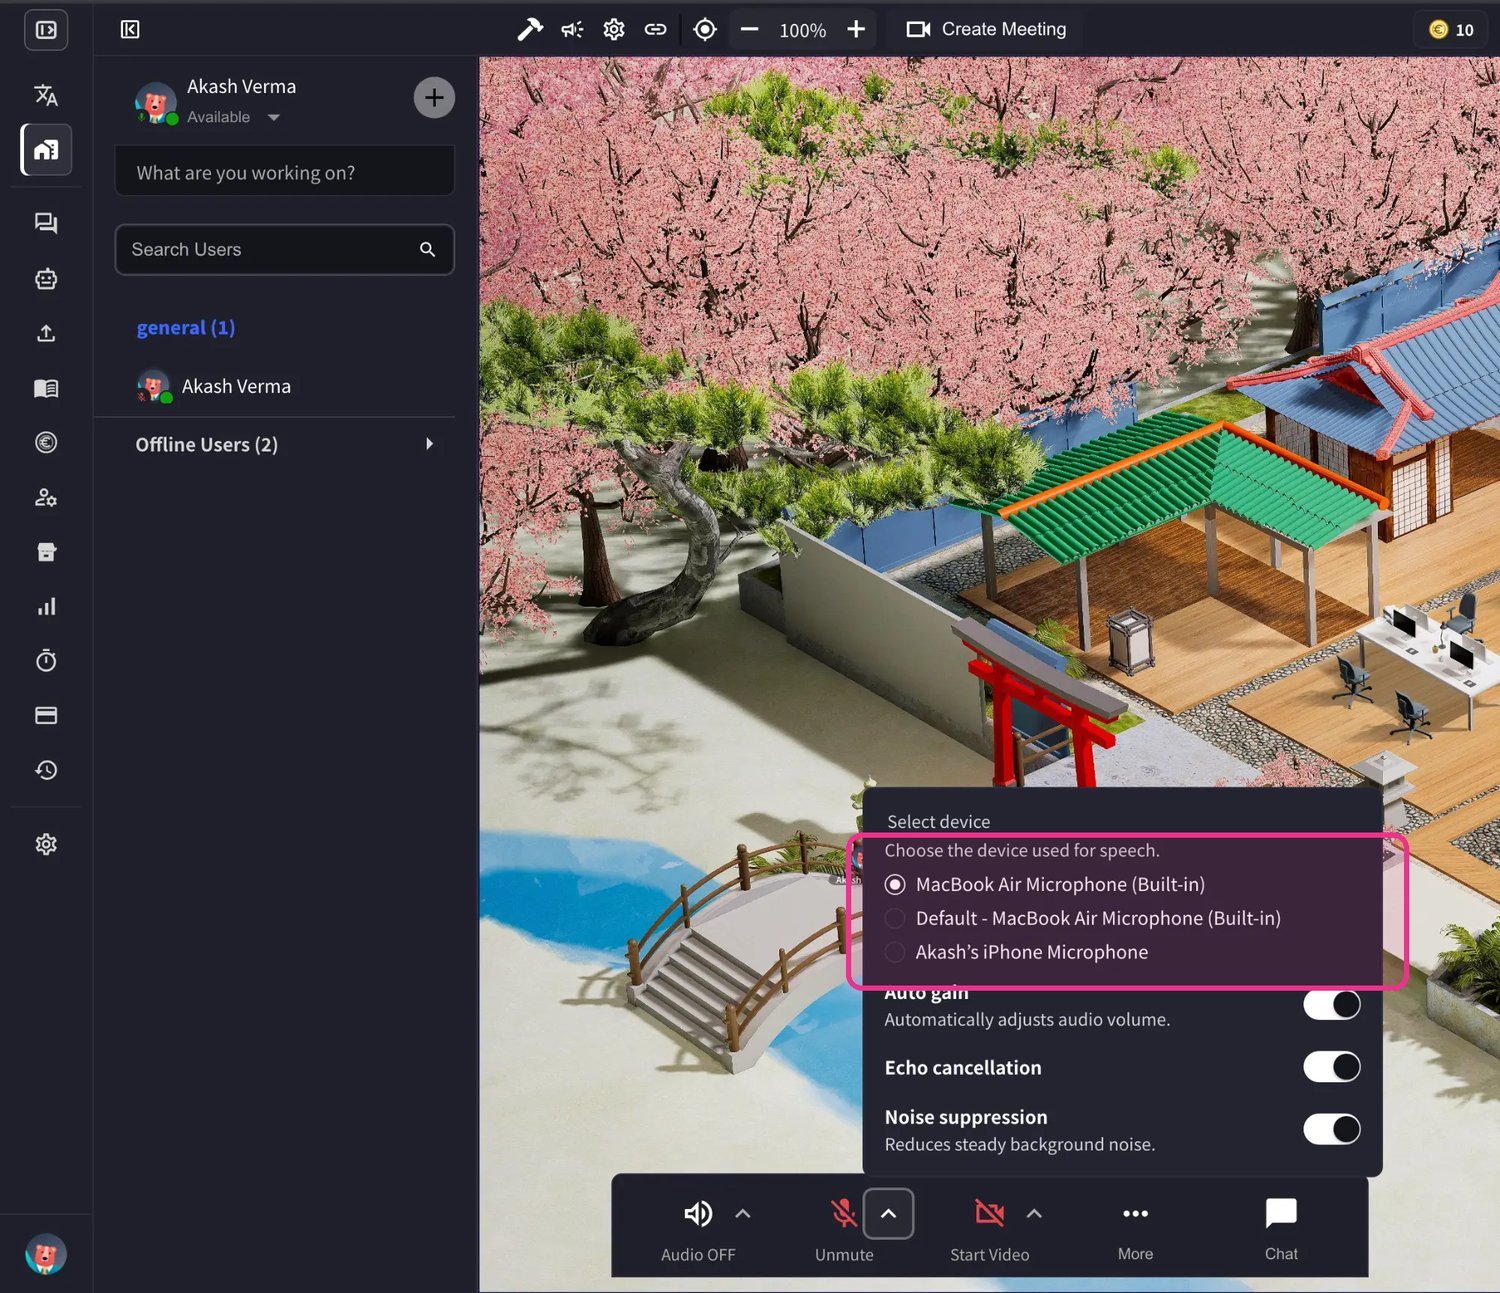Open the stopwatch timer sidebar icon
The width and height of the screenshot is (1500, 1293).
pyautogui.click(x=46, y=660)
